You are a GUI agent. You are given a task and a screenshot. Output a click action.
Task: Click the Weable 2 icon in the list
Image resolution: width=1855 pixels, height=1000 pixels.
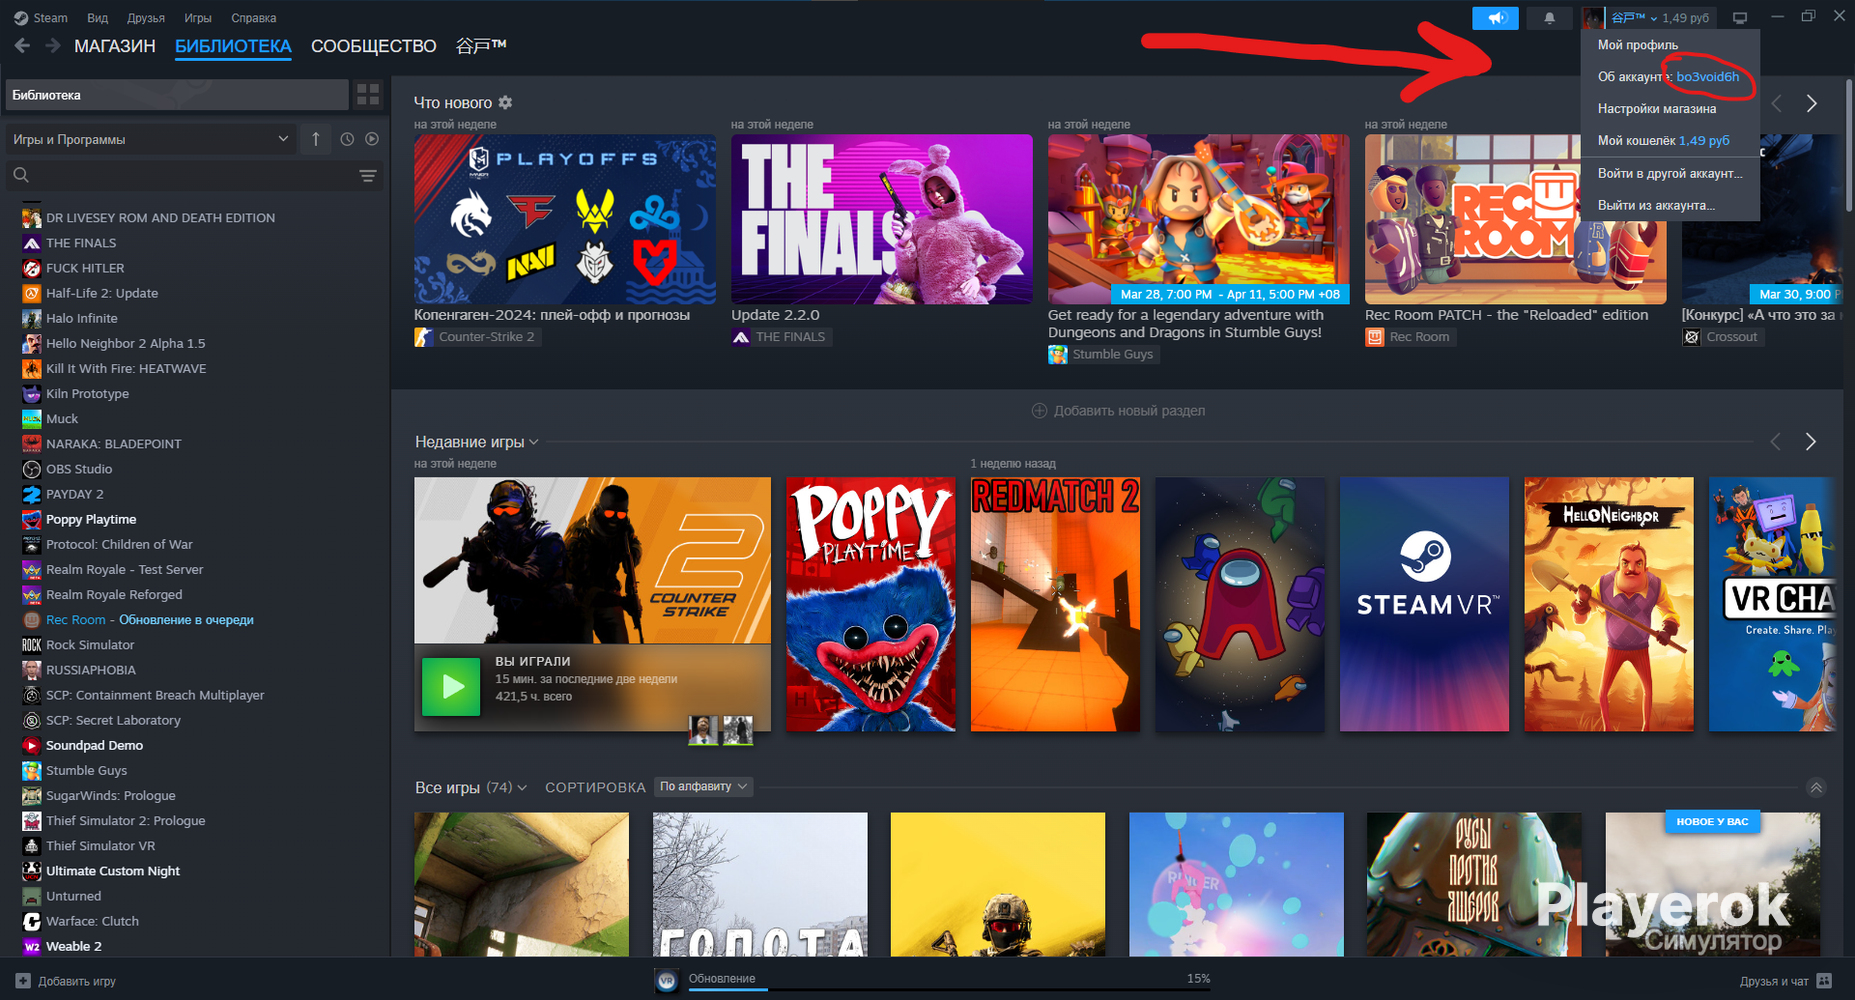click(x=32, y=946)
